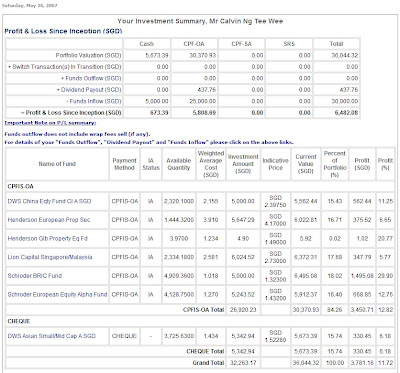Click Henderson Glb Property profit percent 20.77

coord(385,239)
